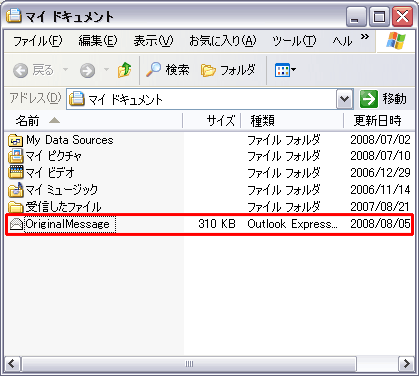Expand hidden menu items with chevron
Screen dimensions: 419x376
pos(365,36)
